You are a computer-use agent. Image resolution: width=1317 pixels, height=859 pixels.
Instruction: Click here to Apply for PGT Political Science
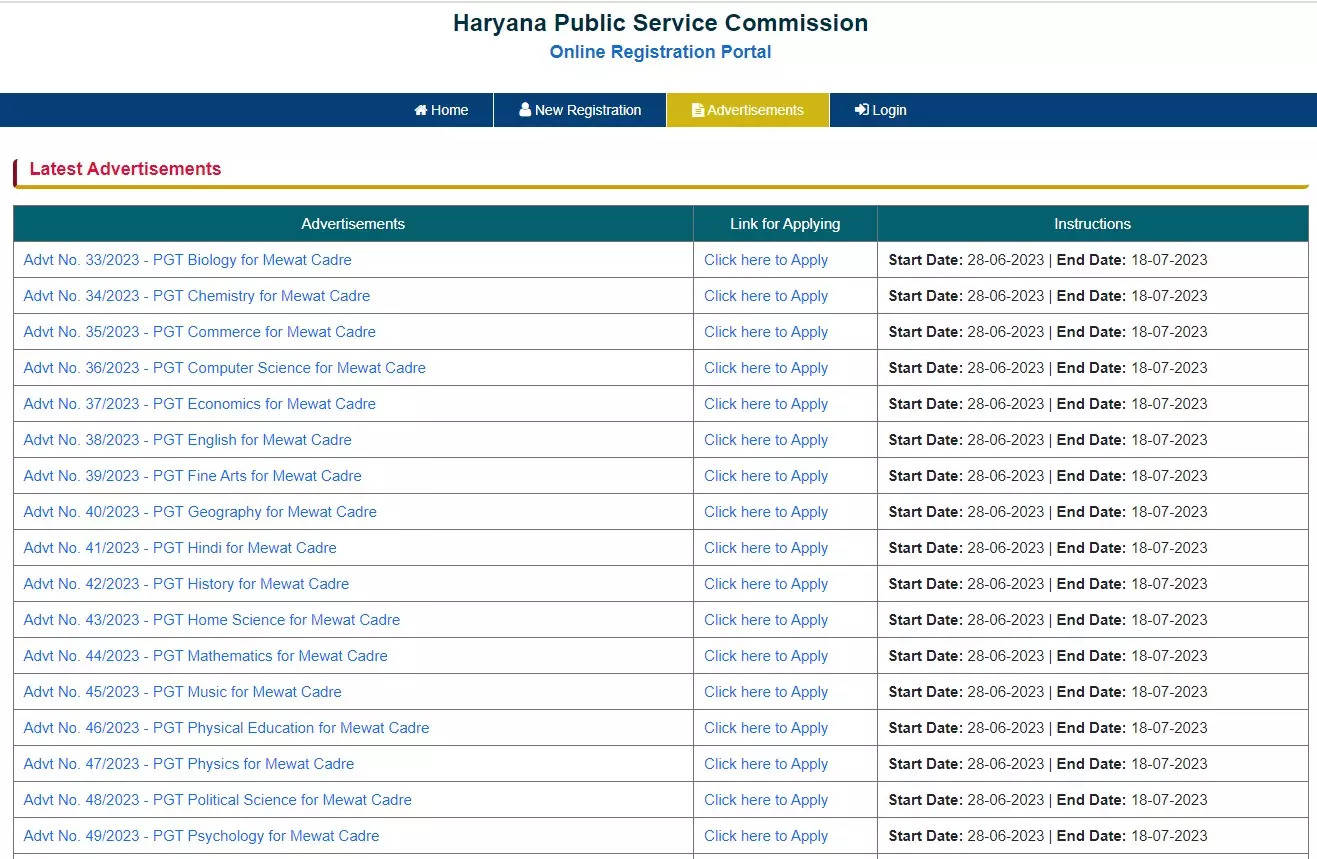(x=766, y=800)
